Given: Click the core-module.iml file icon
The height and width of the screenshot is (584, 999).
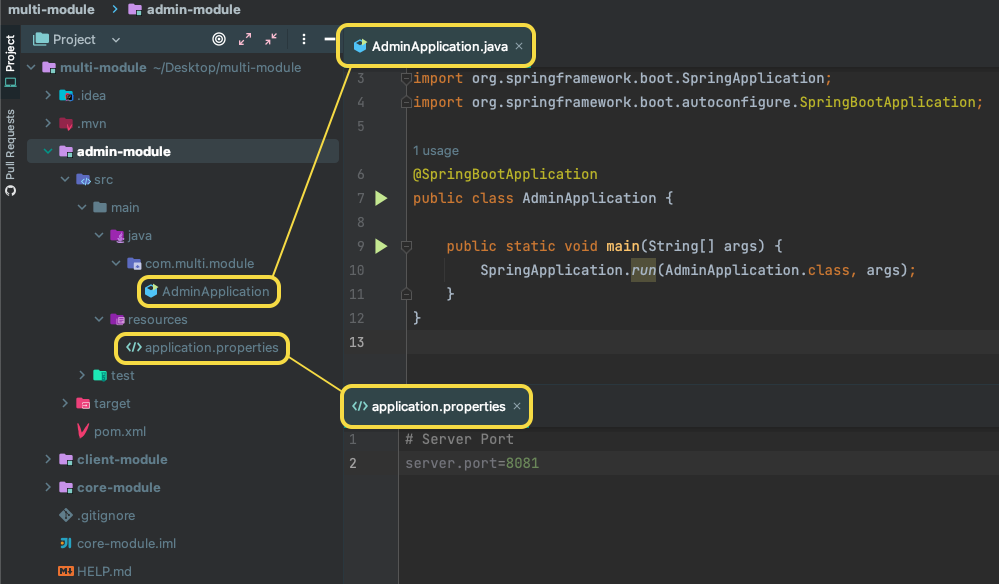Looking at the screenshot, I should 66,543.
